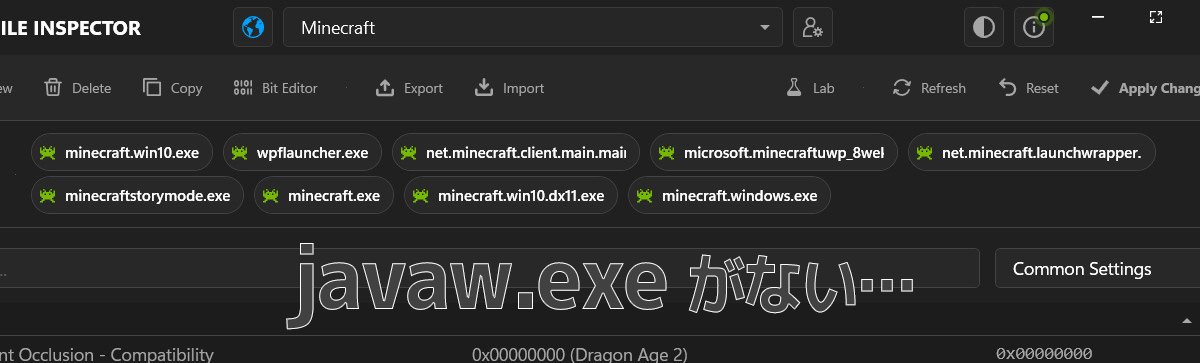Open the Lab flask tool

[x=810, y=88]
